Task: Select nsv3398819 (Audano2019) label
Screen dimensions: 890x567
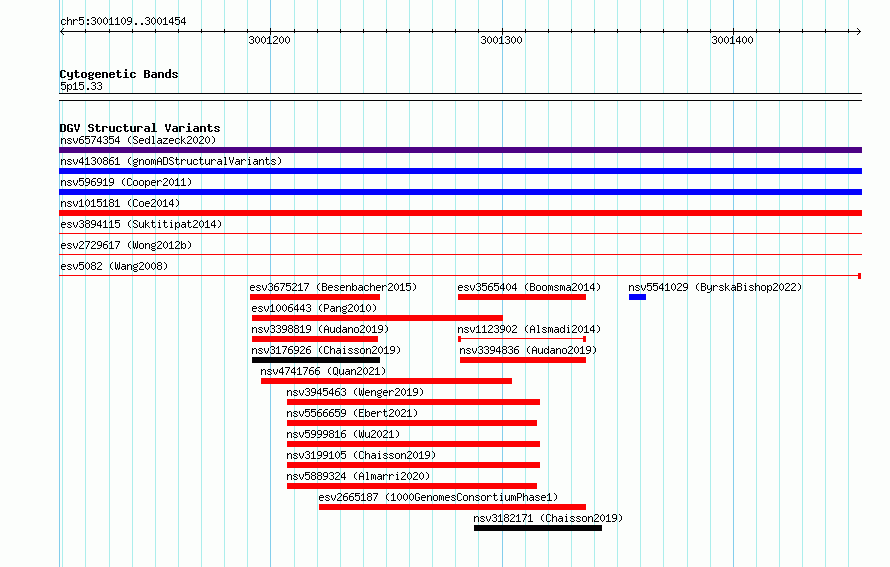Action: coord(320,329)
